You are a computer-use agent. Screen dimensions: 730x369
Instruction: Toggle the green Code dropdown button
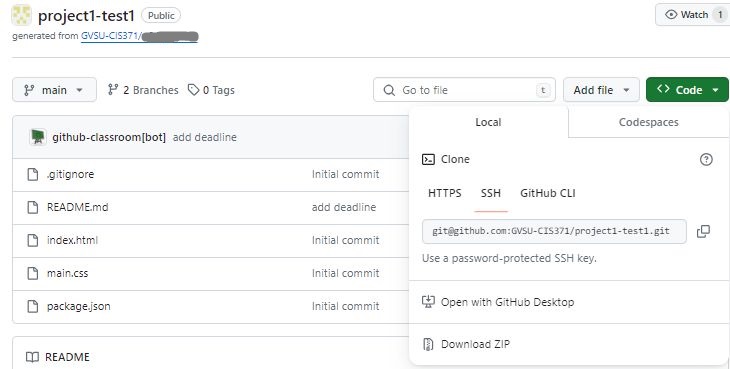[687, 90]
